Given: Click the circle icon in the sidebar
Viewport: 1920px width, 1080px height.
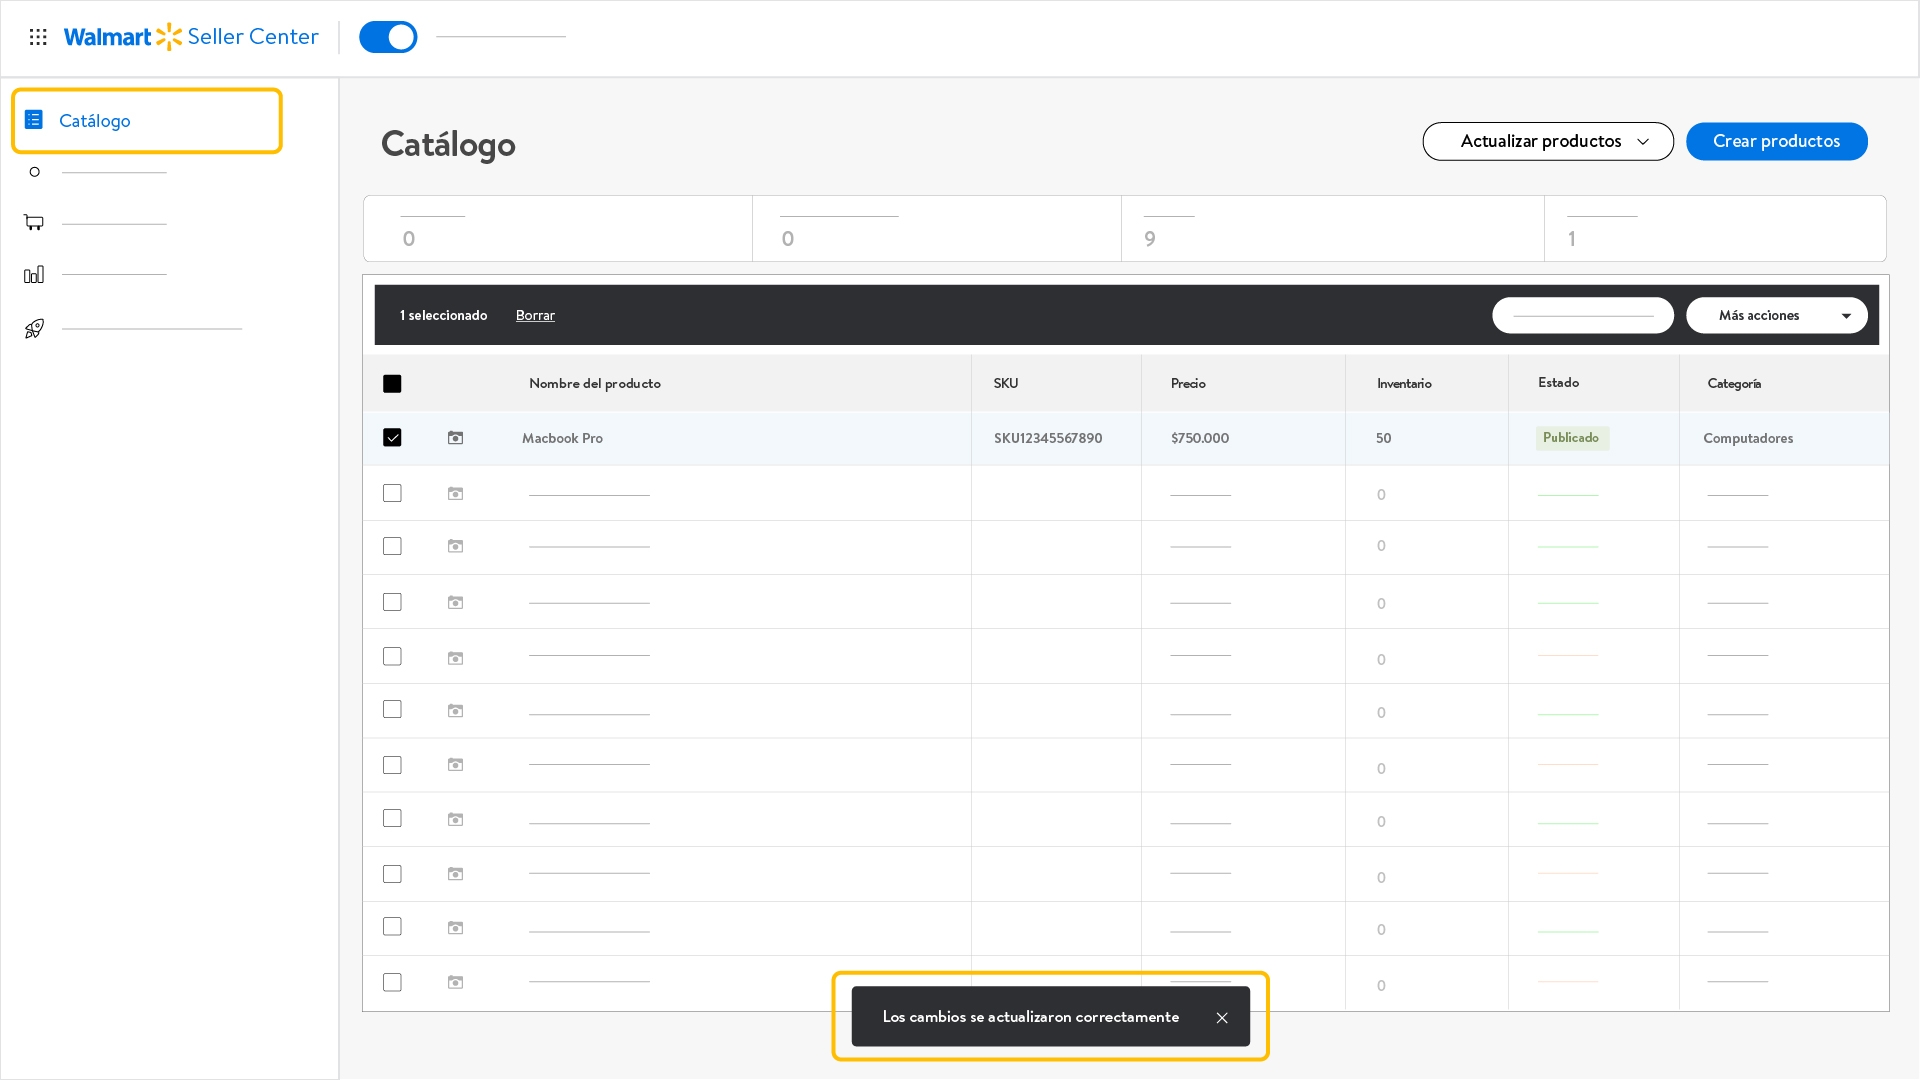Looking at the screenshot, I should [35, 172].
